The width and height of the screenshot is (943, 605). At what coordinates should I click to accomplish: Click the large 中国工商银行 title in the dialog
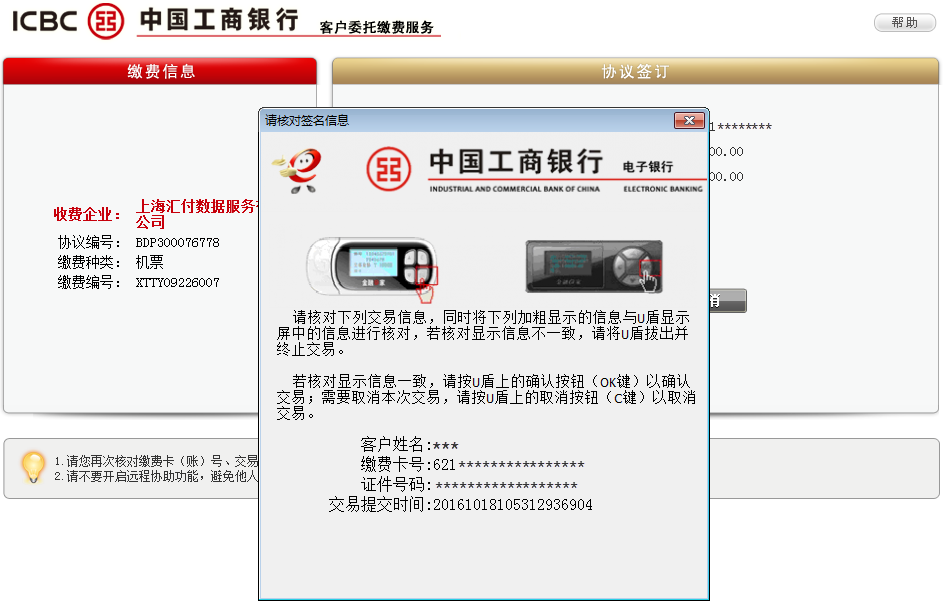pos(516,162)
